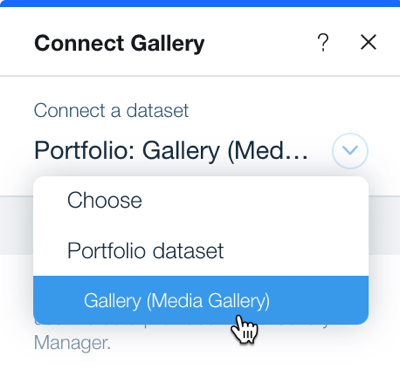Click the truncated dataset name field
400x384 pixels.
(171, 151)
